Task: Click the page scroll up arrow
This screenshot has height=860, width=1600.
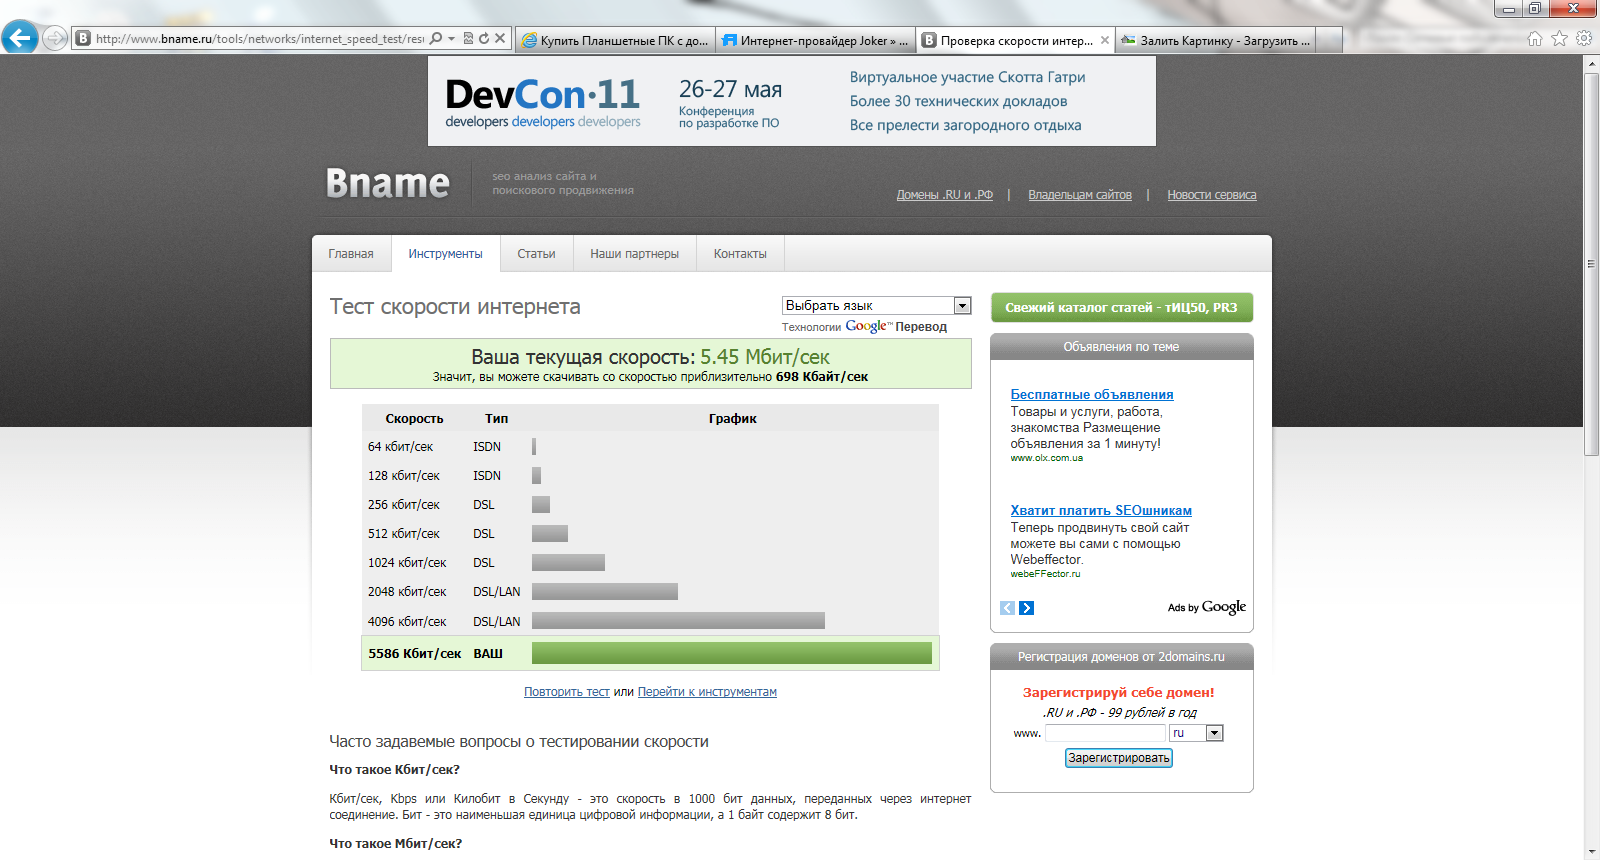Action: tap(1591, 64)
